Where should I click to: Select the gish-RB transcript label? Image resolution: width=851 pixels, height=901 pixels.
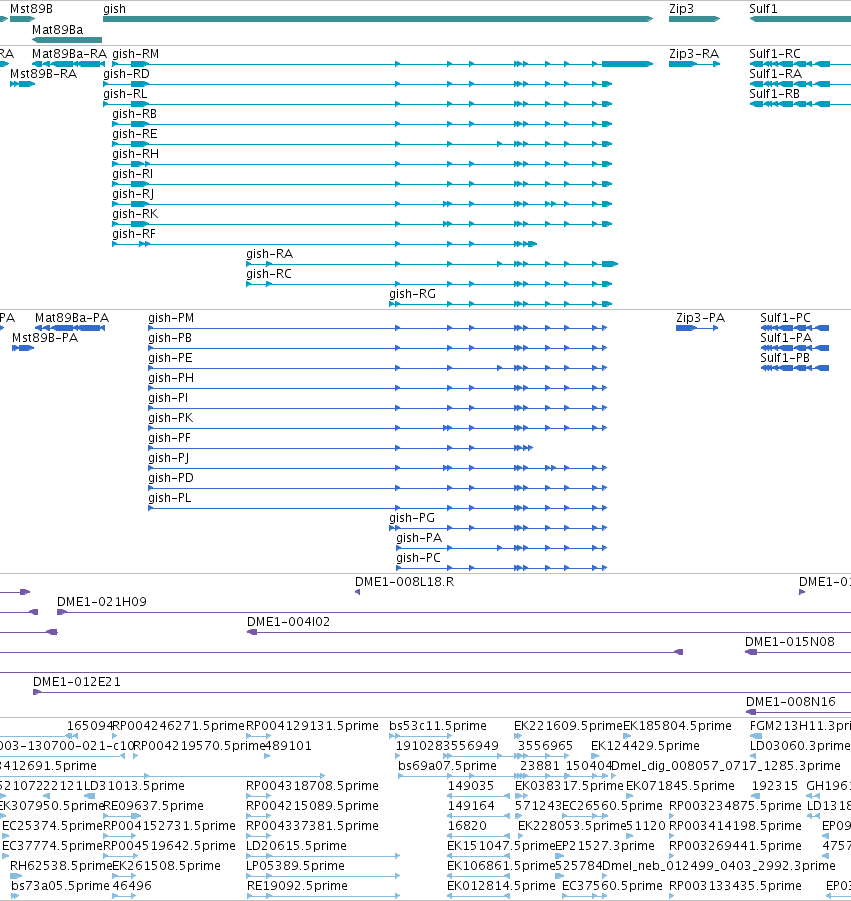[x=134, y=114]
